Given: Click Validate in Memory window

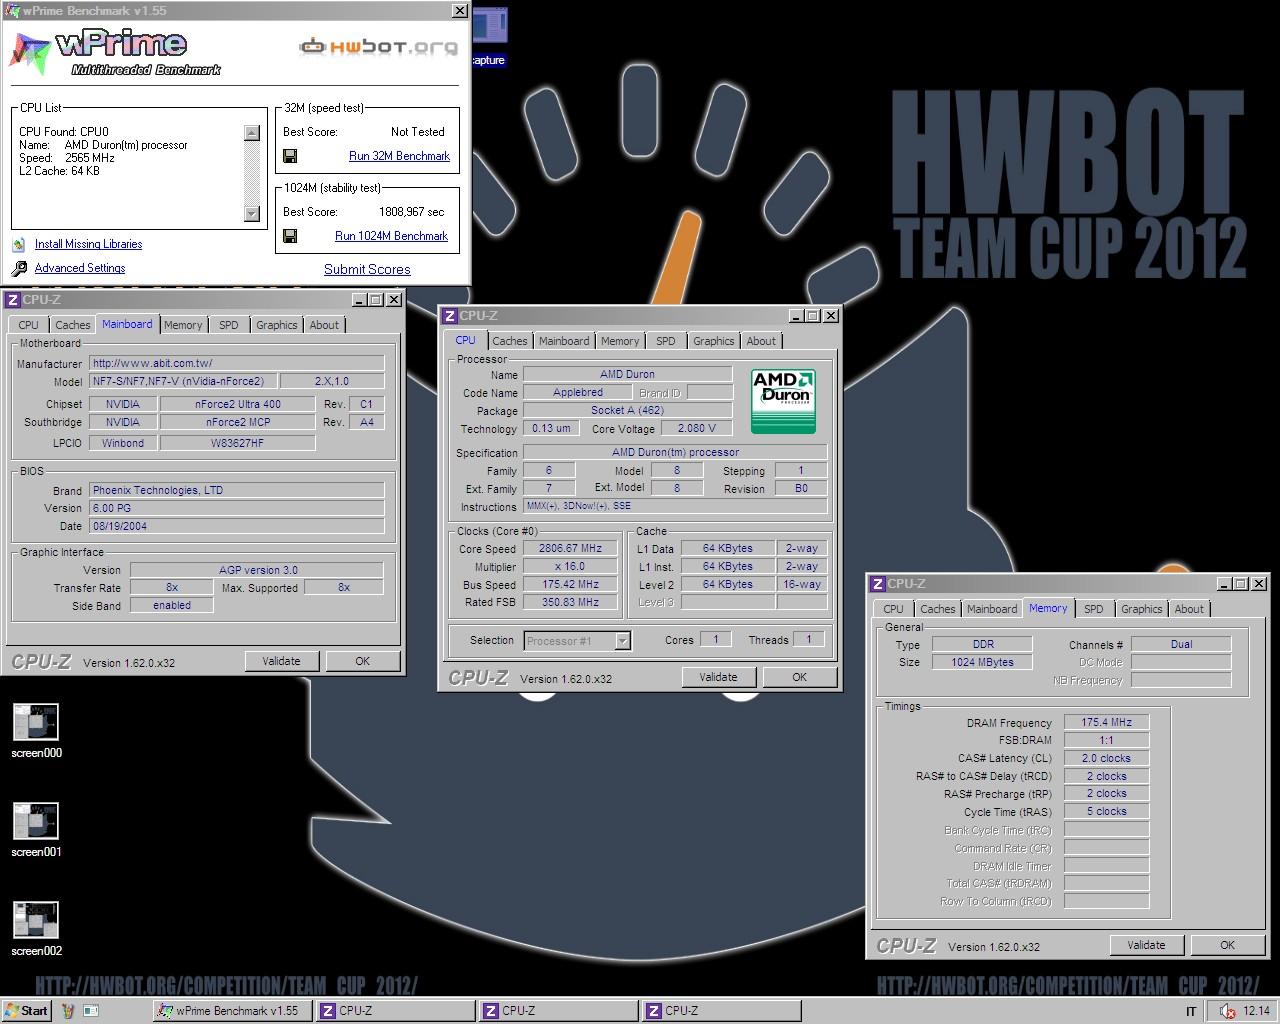Looking at the screenshot, I should pos(1146,945).
